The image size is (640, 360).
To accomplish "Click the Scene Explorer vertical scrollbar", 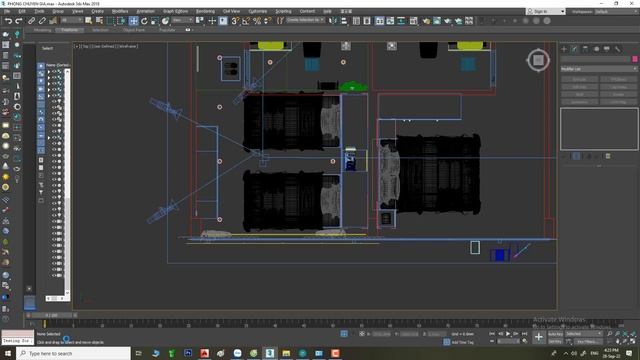I will (x=67, y=182).
